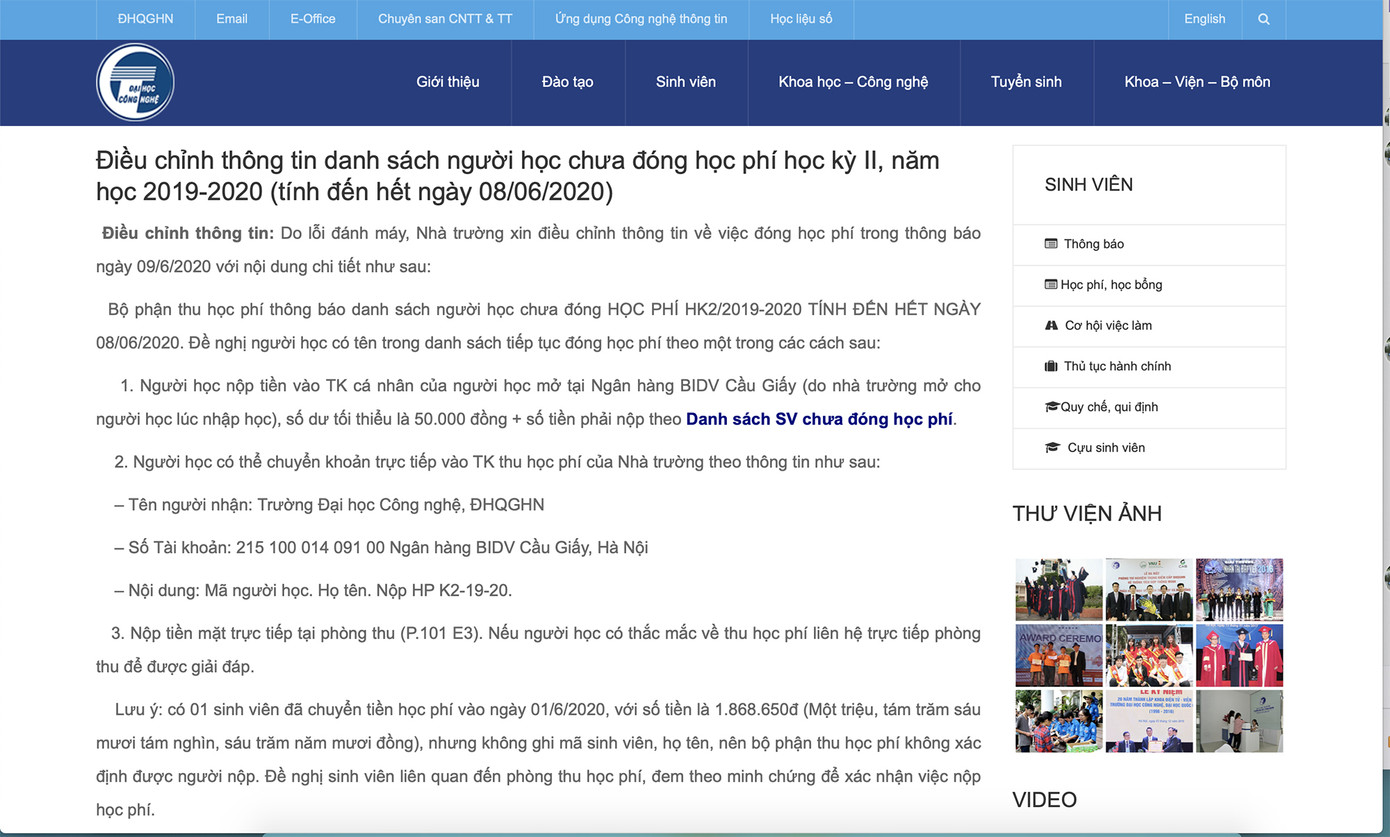Viewport: 1390px width, 837px height.
Task: Open the E-Office link
Action: tap(313, 19)
